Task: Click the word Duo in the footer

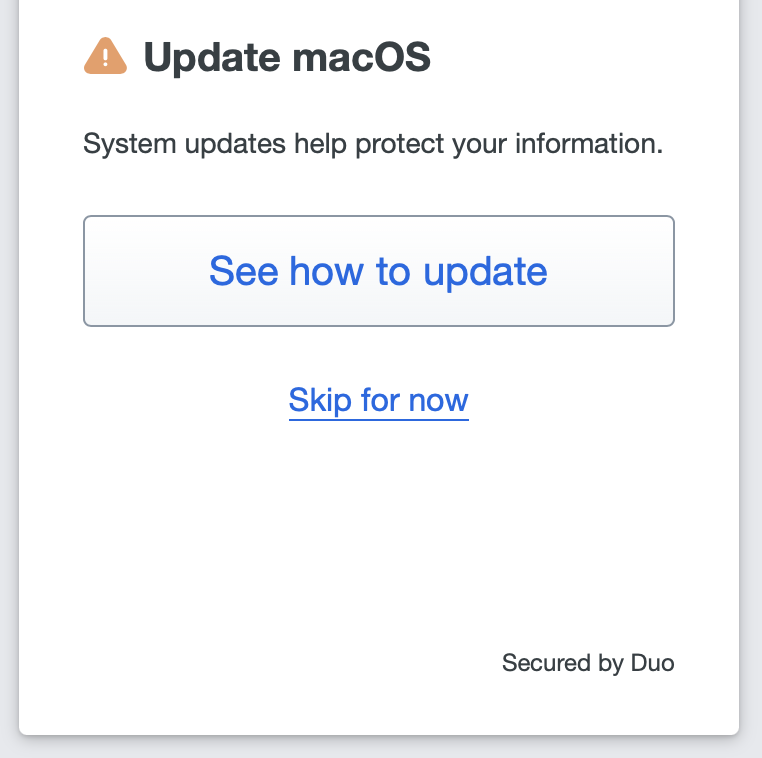Action: click(x=653, y=662)
